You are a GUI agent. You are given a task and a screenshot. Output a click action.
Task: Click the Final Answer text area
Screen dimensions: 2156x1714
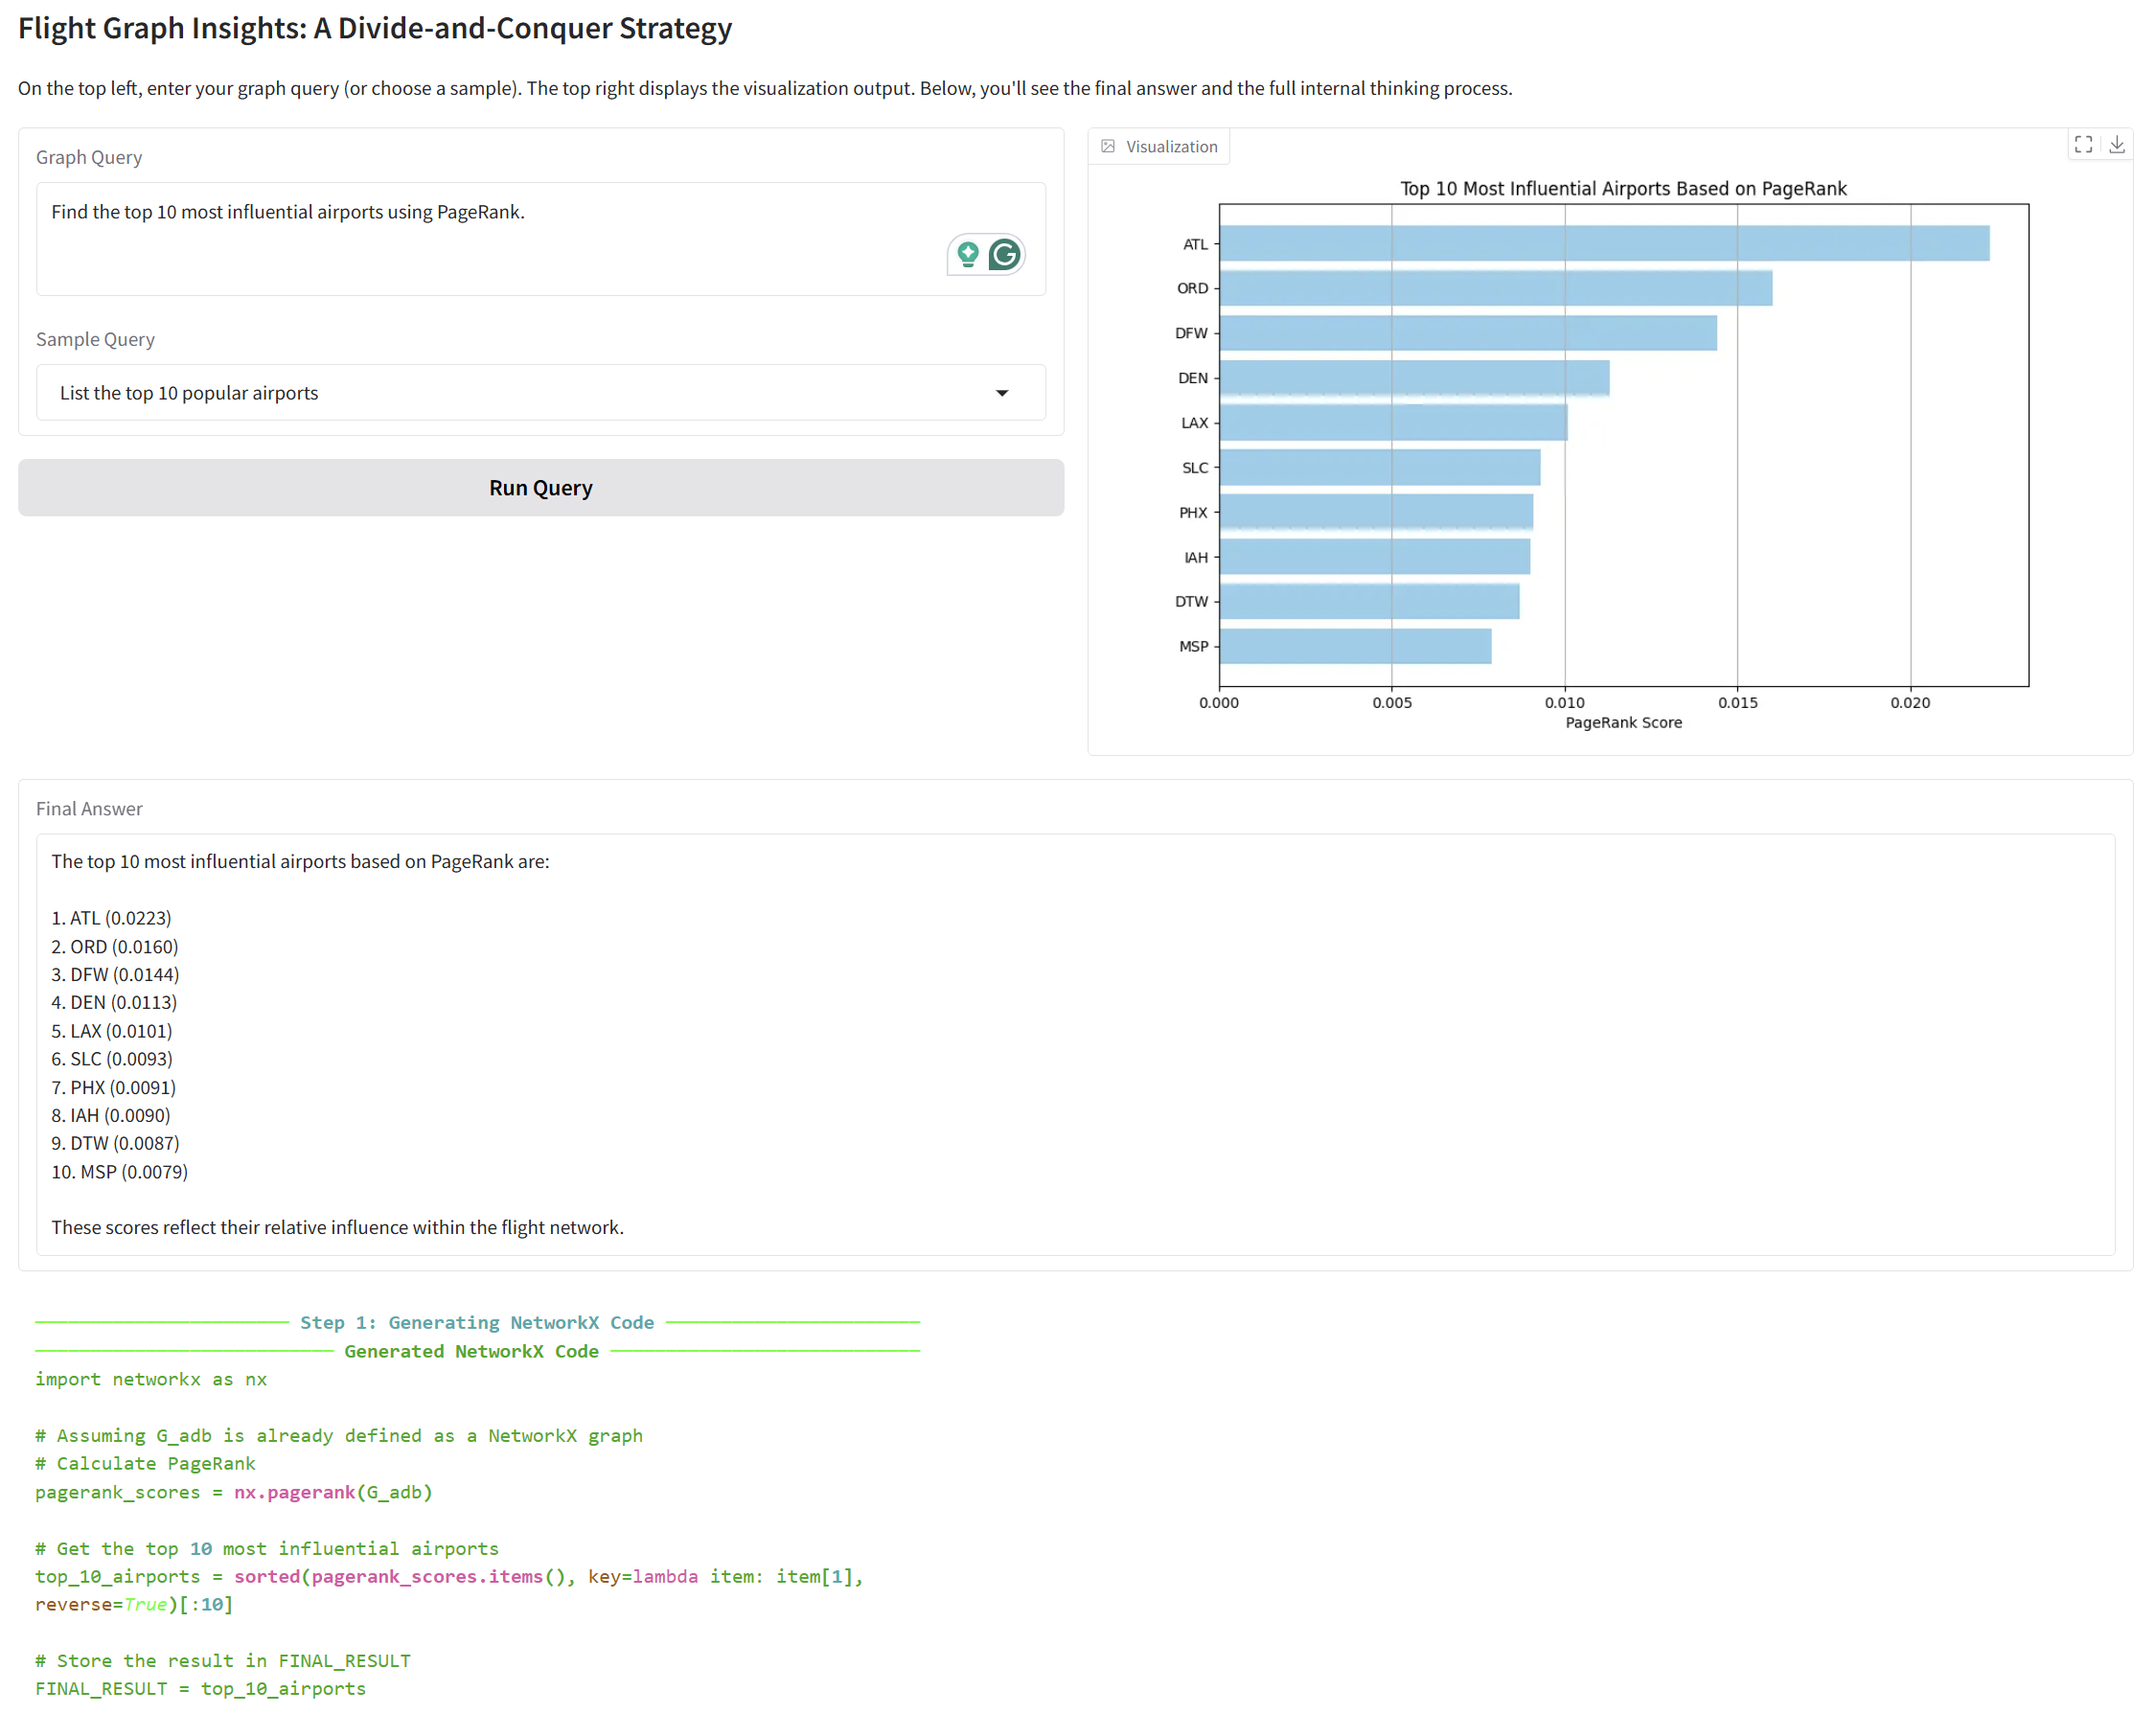click(1075, 1044)
